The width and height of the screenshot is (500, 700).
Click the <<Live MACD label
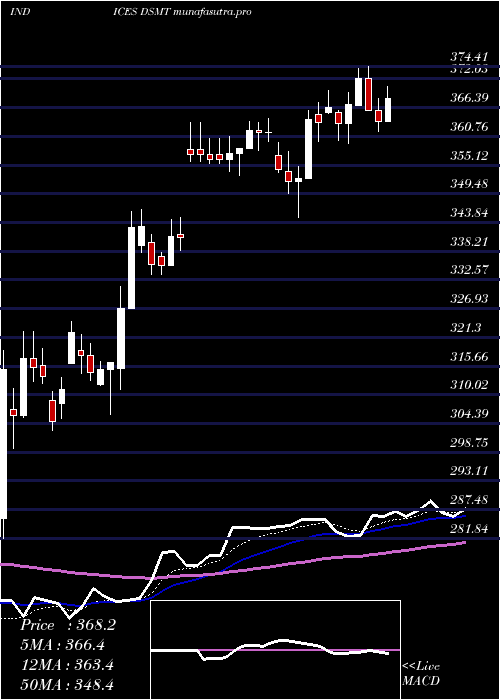(x=421, y=674)
